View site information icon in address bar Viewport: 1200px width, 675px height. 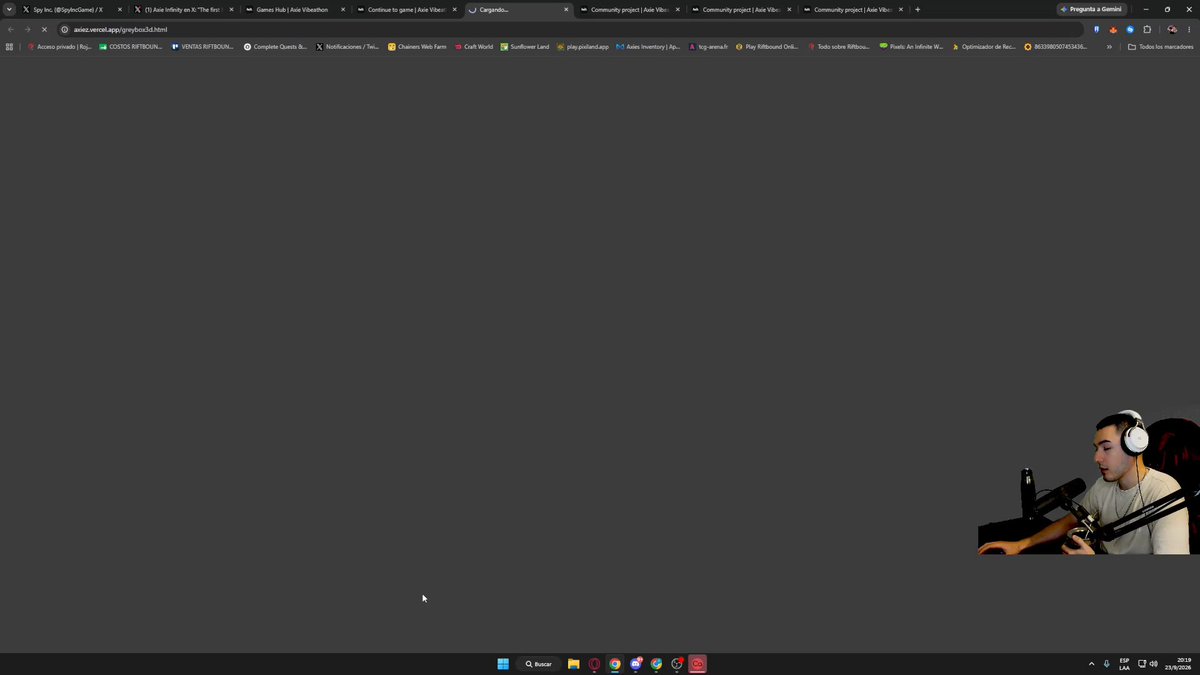65,30
